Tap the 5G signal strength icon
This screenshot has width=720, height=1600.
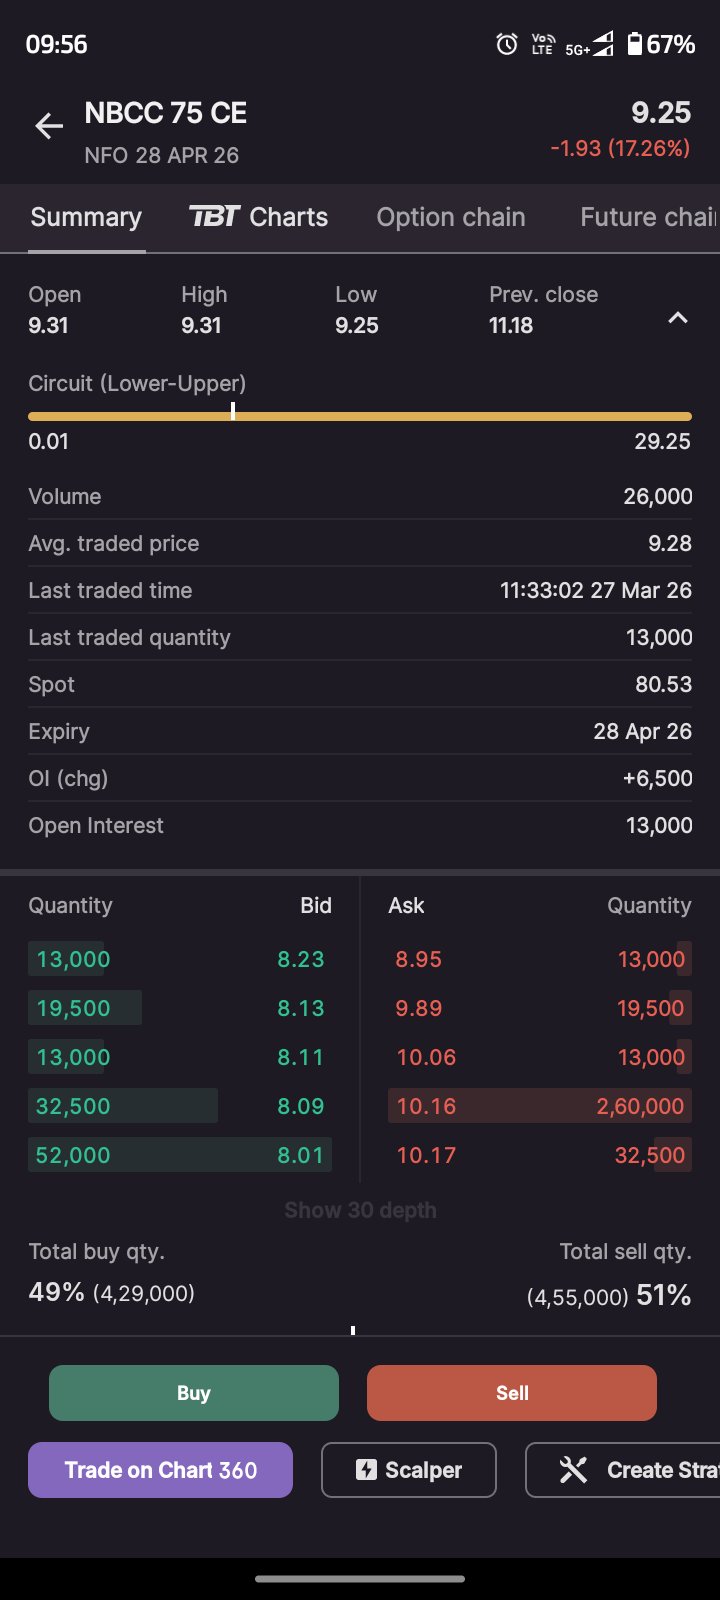click(x=590, y=45)
